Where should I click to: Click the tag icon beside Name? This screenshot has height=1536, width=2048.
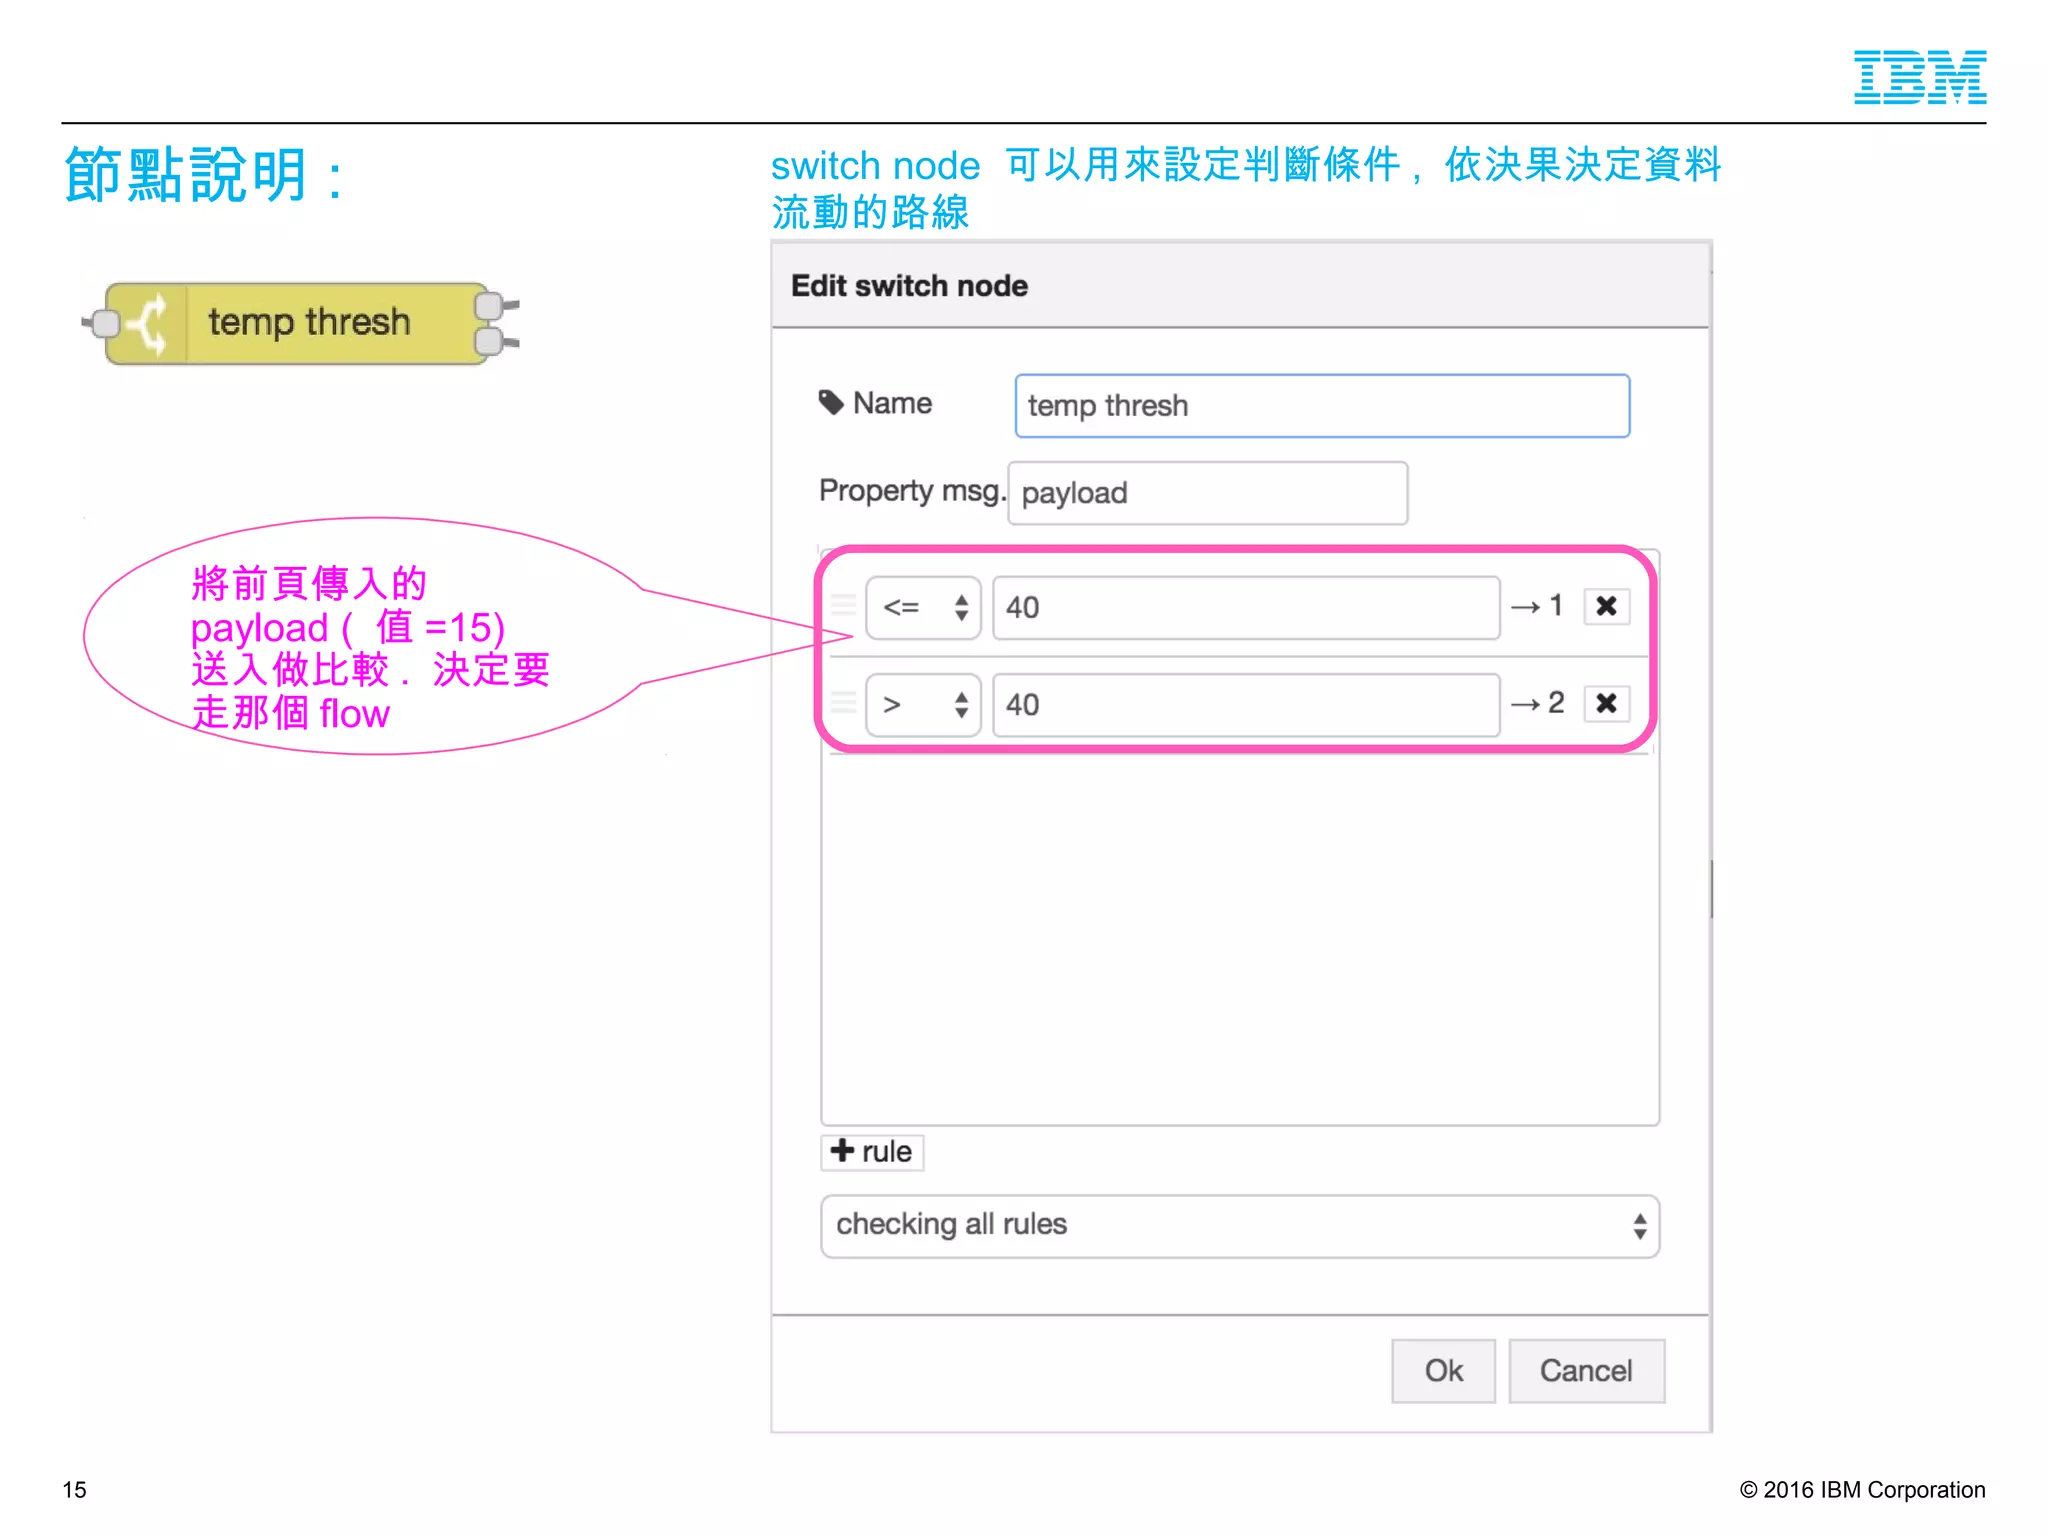click(x=831, y=402)
